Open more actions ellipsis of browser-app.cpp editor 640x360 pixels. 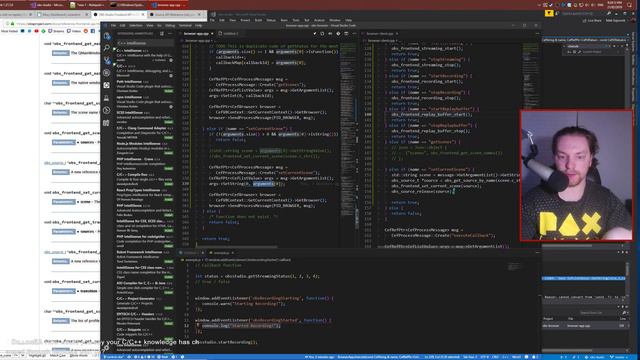(354, 33)
